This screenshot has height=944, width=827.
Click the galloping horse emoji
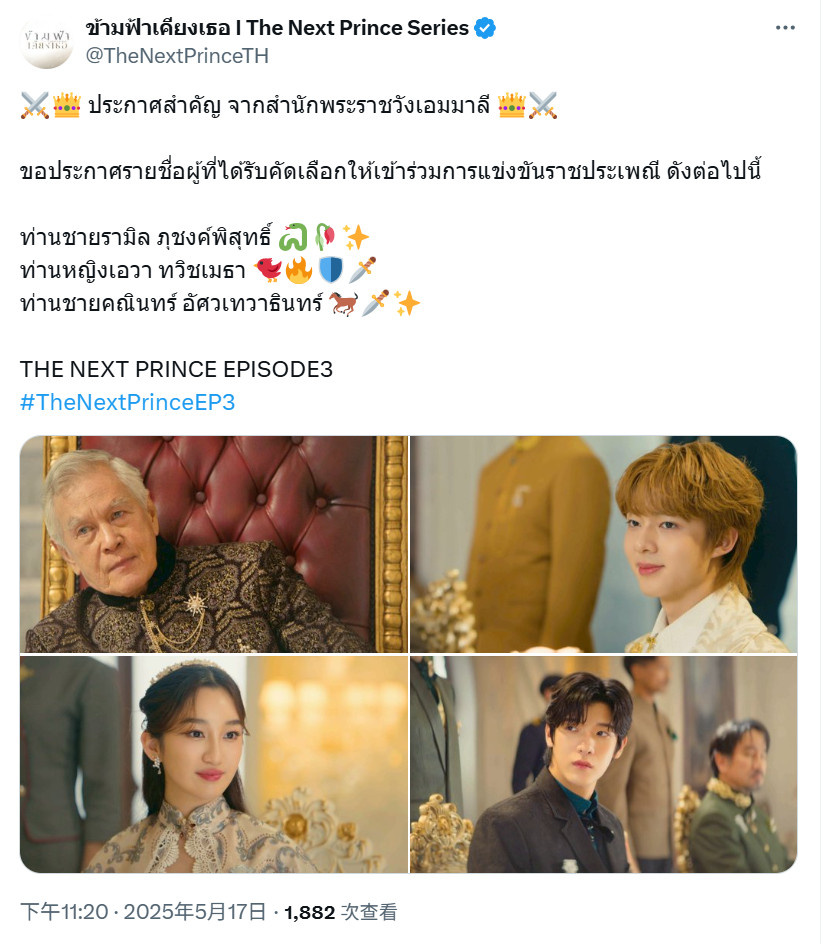click(344, 303)
